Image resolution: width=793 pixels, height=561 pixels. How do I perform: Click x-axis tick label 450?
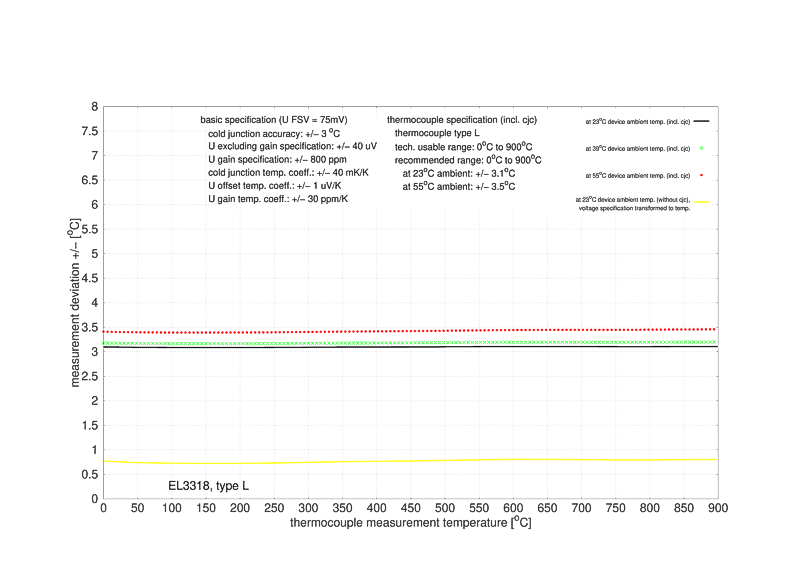411,508
